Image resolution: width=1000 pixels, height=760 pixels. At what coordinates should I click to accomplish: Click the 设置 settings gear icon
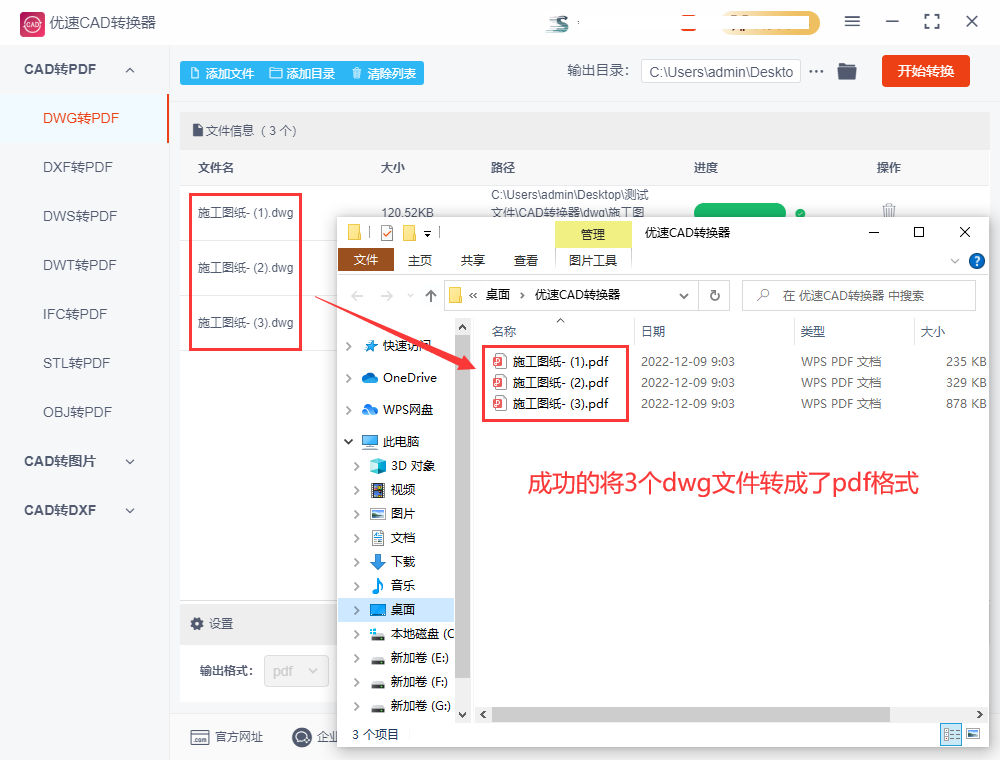pos(197,624)
